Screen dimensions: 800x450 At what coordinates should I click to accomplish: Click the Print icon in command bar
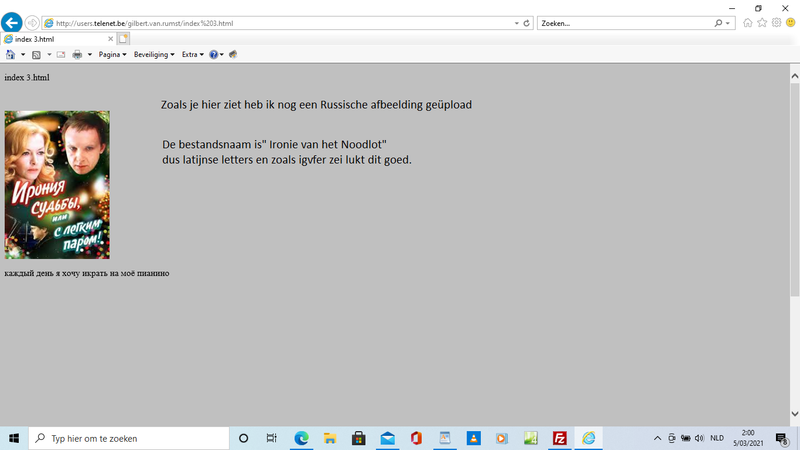[77, 55]
